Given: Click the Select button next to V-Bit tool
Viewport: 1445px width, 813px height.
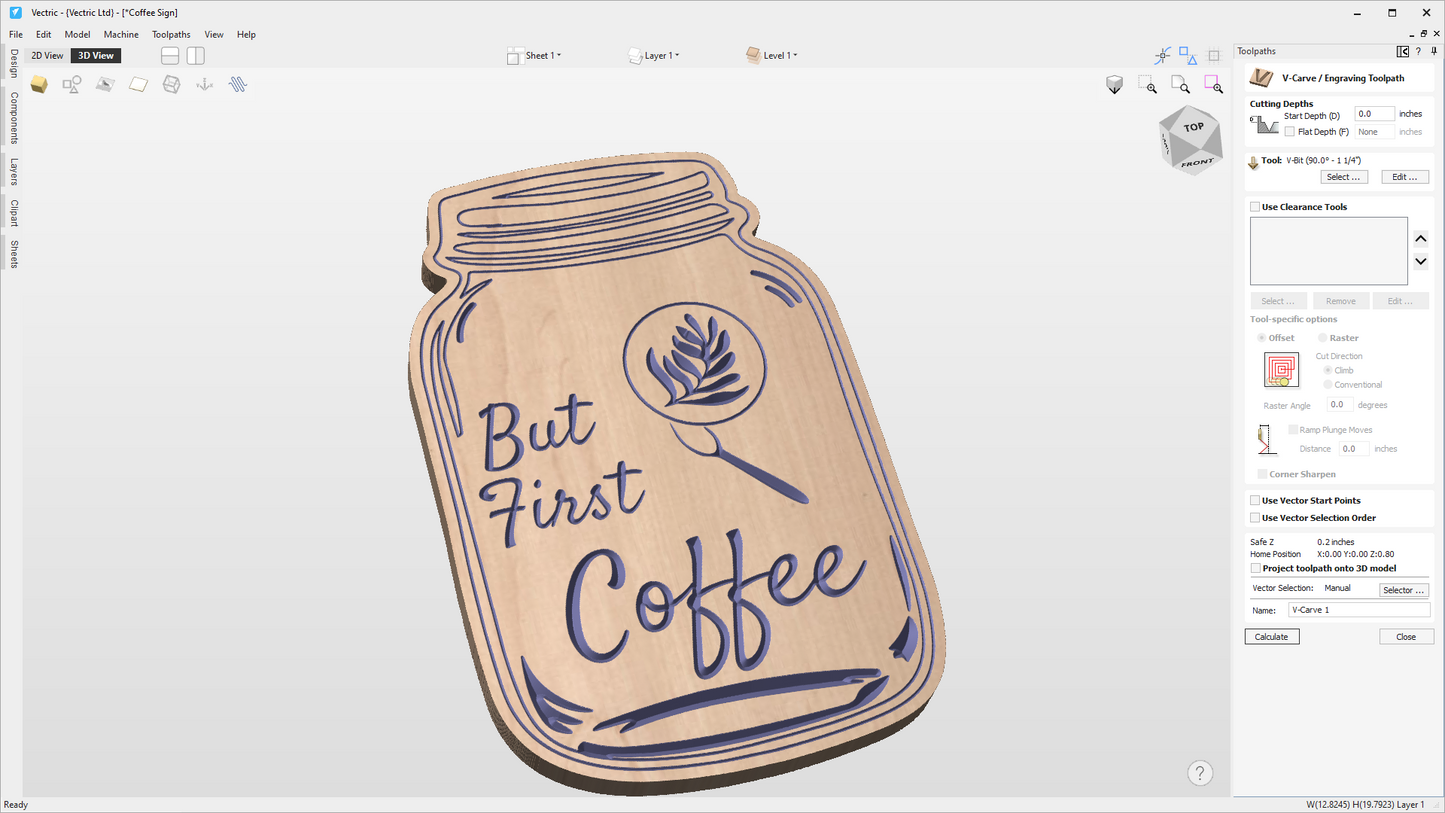Looking at the screenshot, I should pos(1343,176).
